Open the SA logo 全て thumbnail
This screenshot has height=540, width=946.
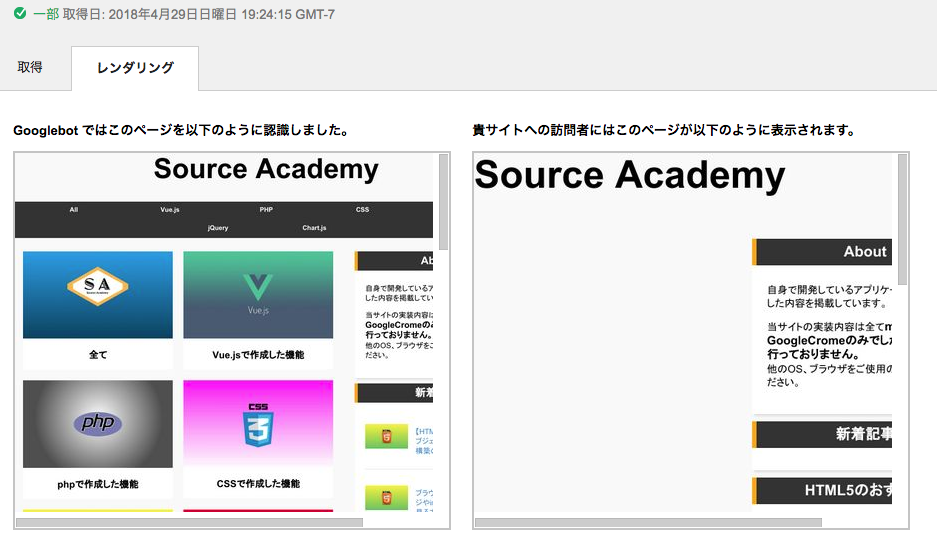click(x=98, y=295)
